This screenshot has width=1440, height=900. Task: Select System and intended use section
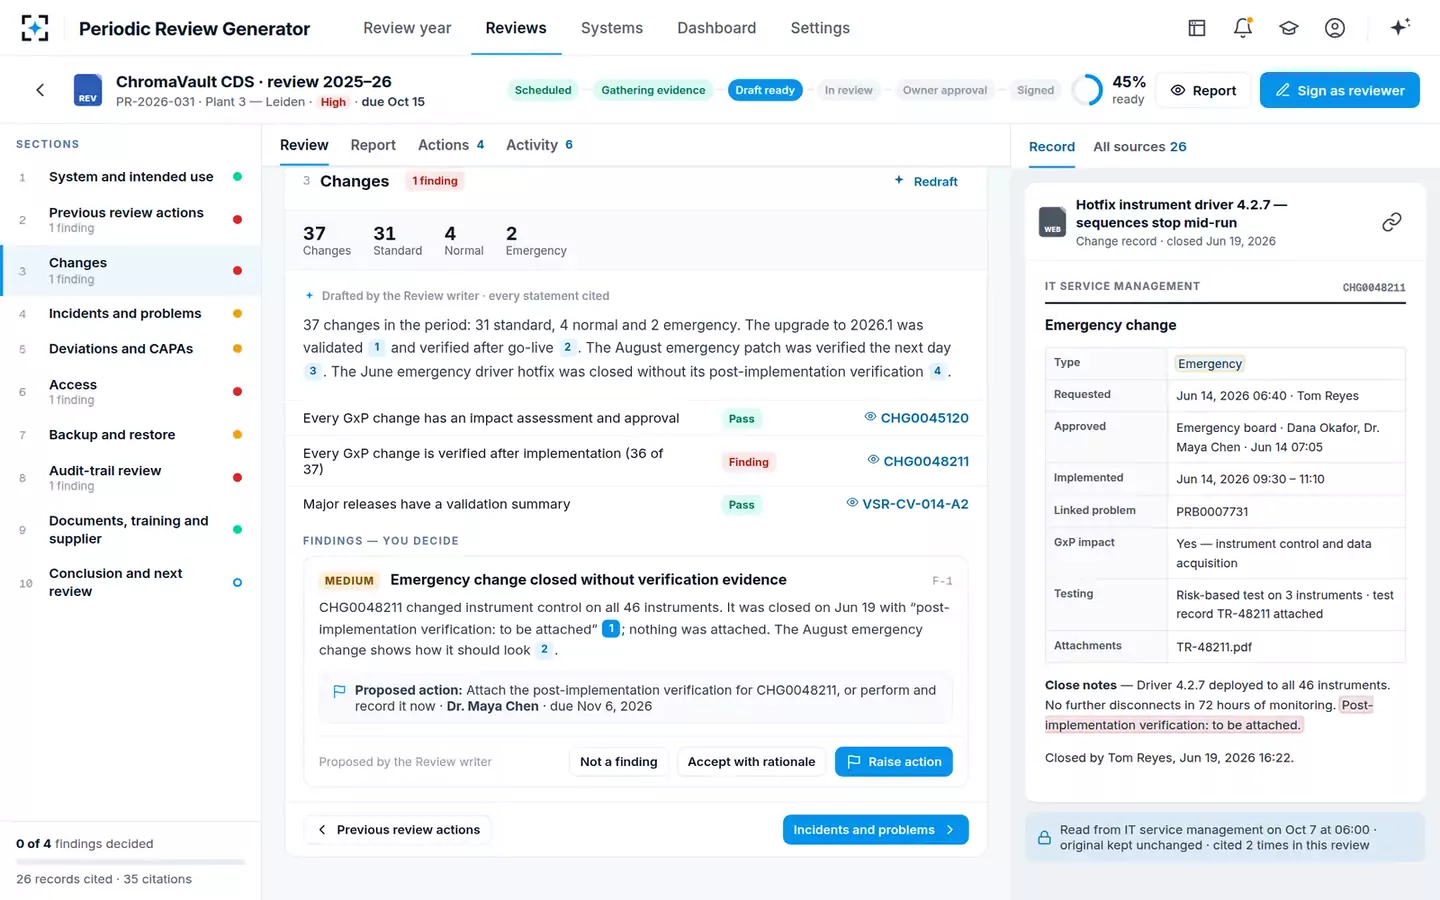[130, 177]
